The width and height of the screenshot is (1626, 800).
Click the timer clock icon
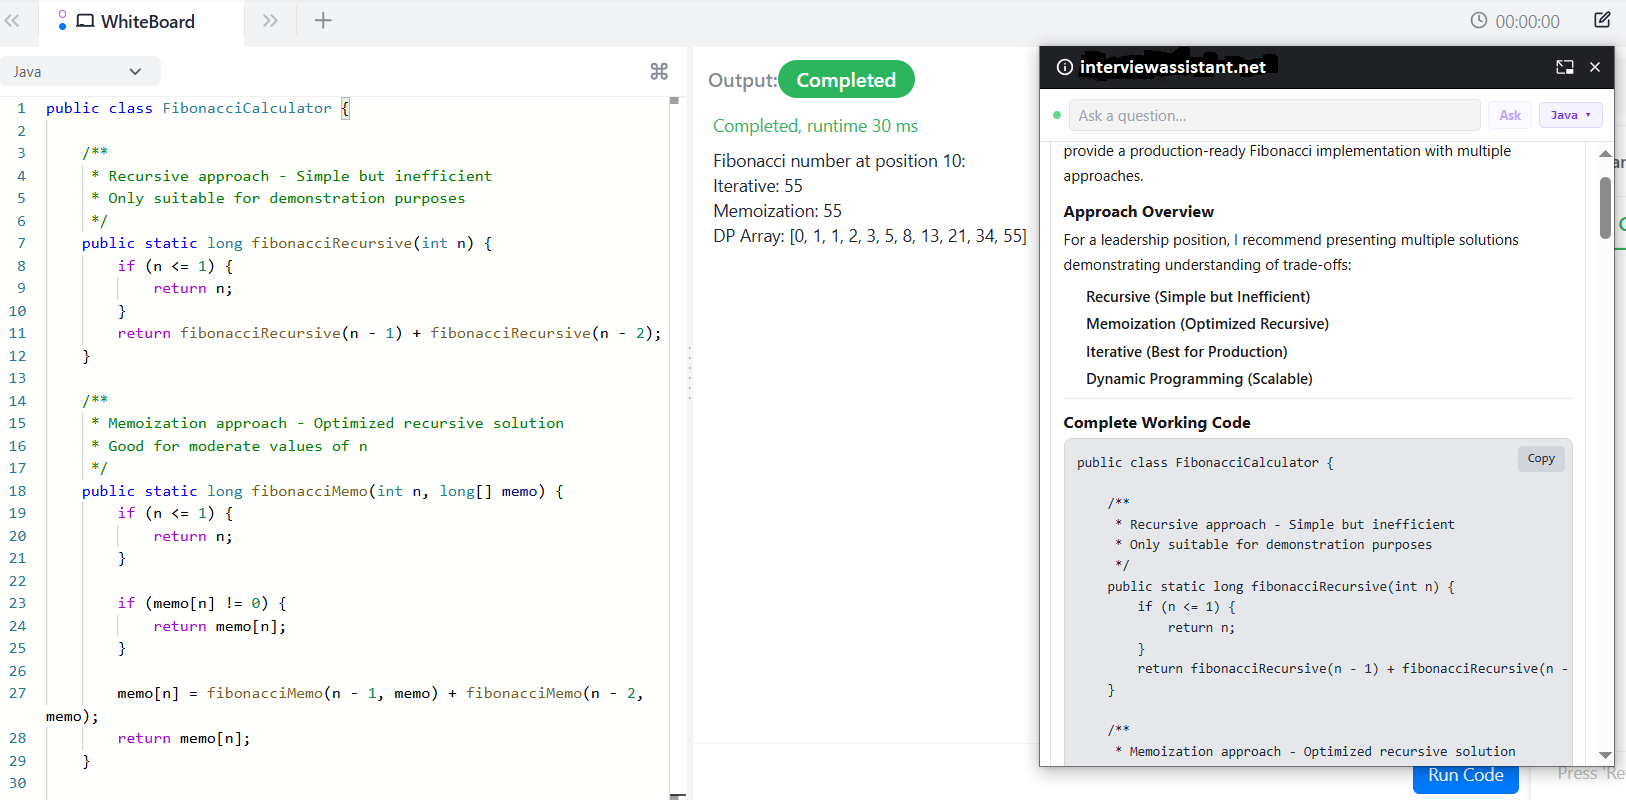pyautogui.click(x=1479, y=21)
